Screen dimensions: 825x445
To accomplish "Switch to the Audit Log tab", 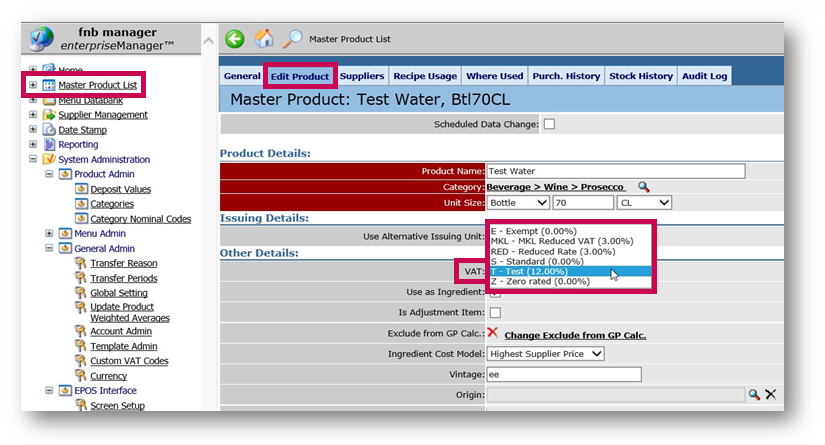I will [705, 76].
